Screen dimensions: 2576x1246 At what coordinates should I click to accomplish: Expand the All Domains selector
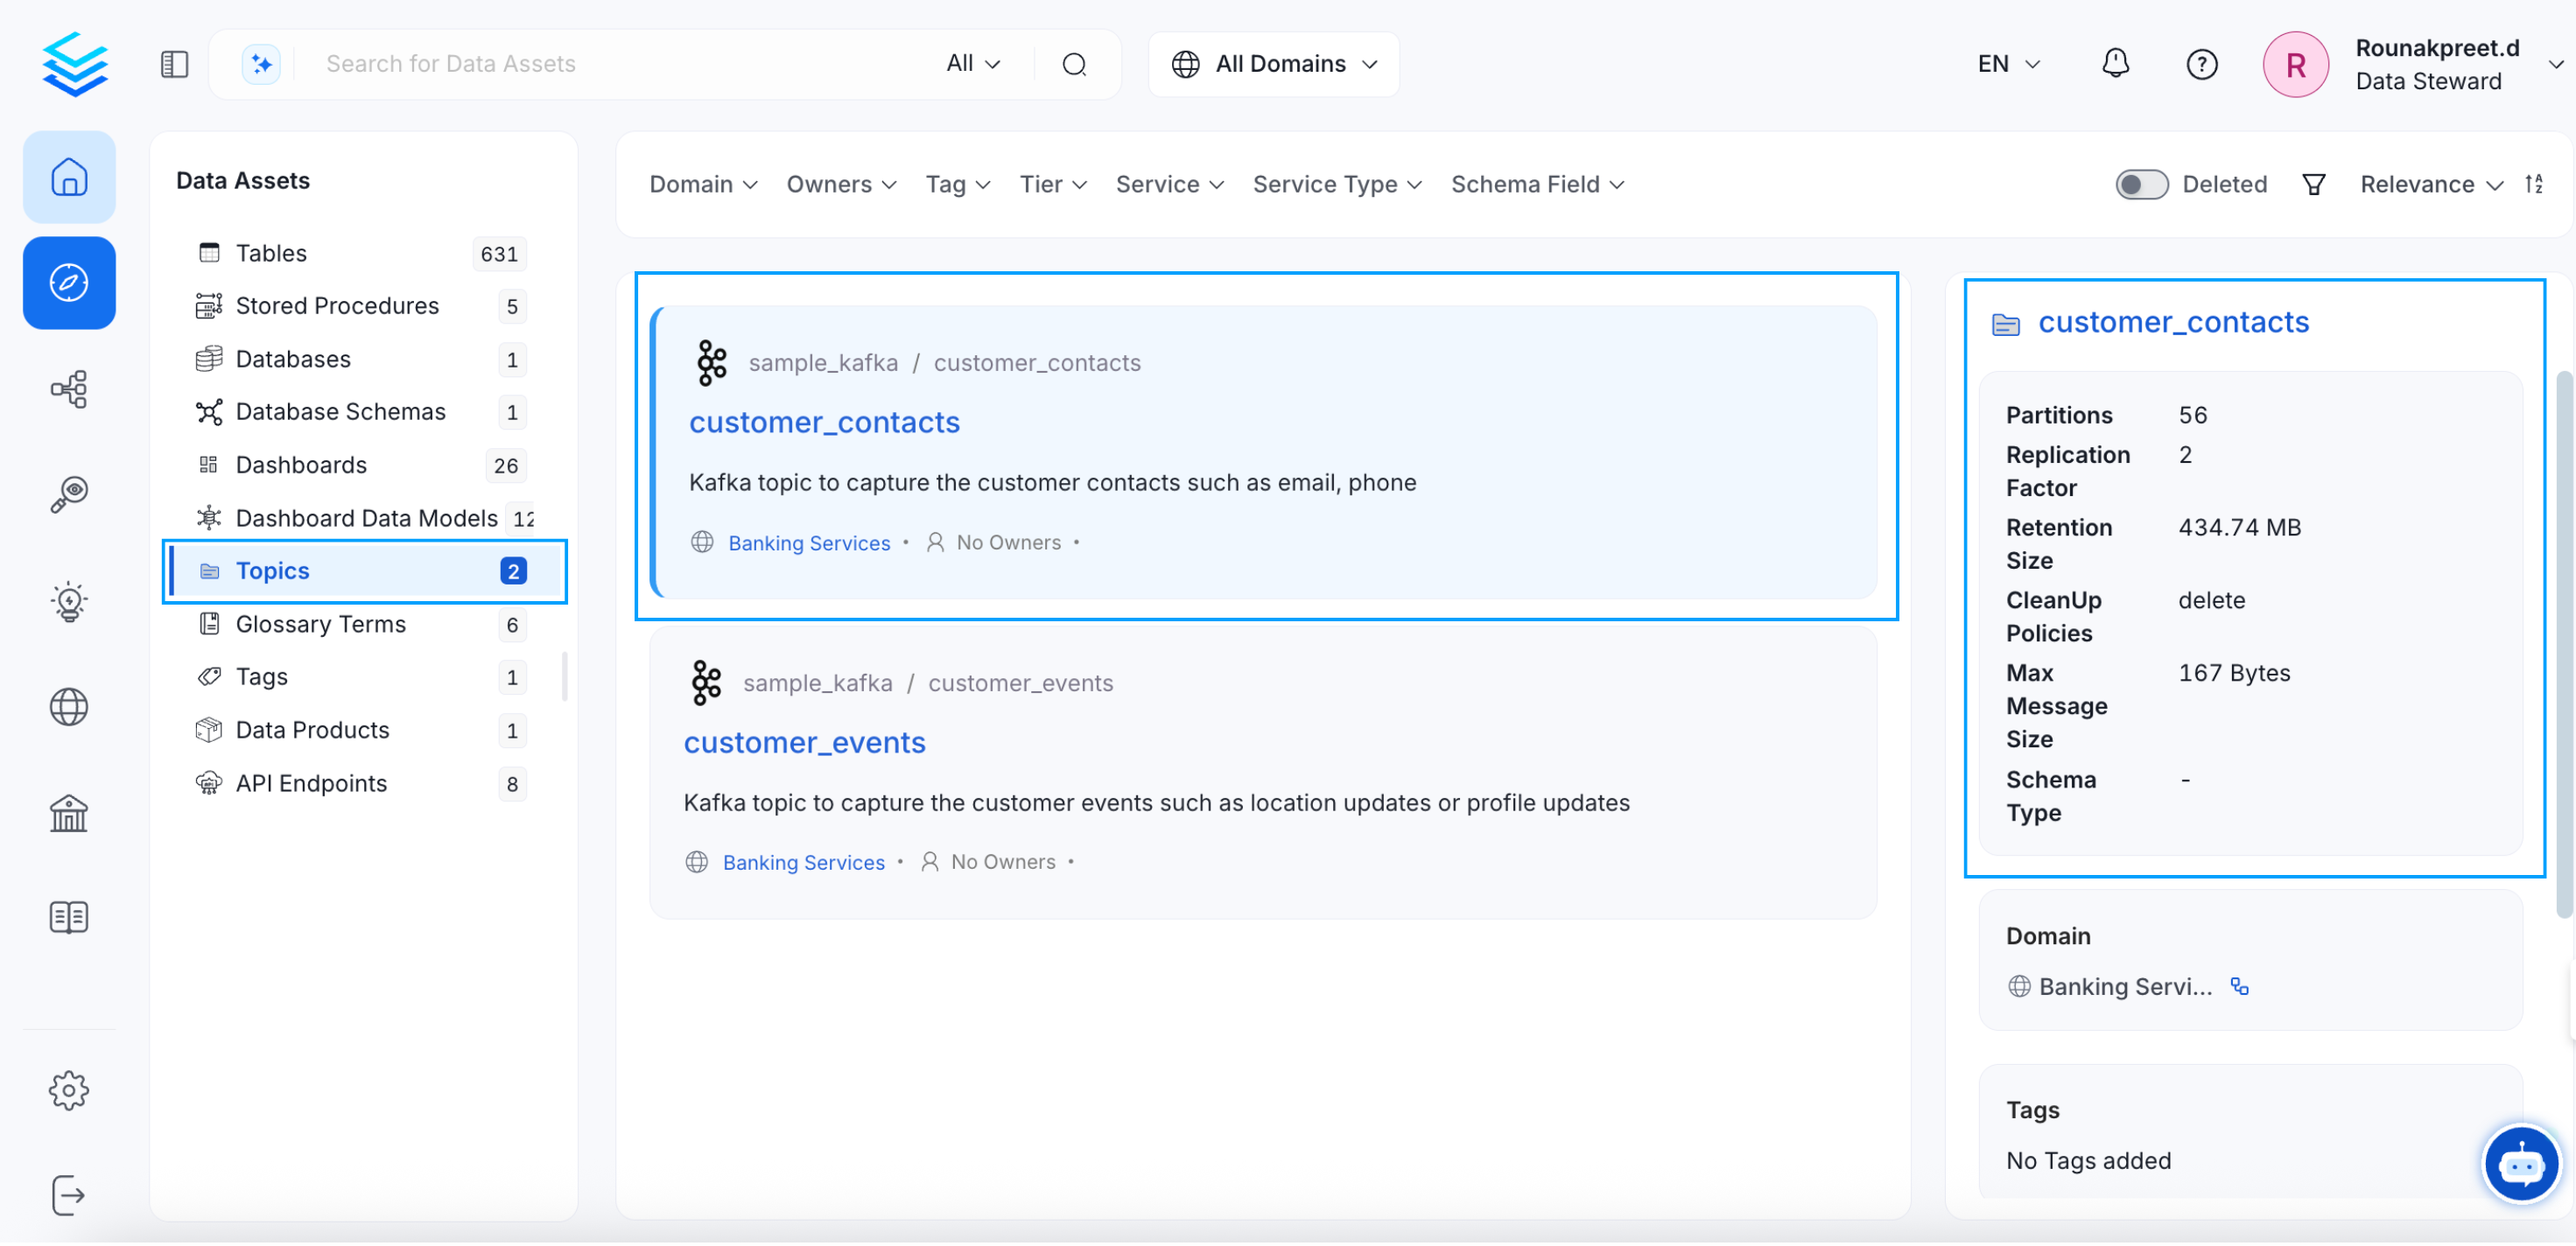(1274, 63)
